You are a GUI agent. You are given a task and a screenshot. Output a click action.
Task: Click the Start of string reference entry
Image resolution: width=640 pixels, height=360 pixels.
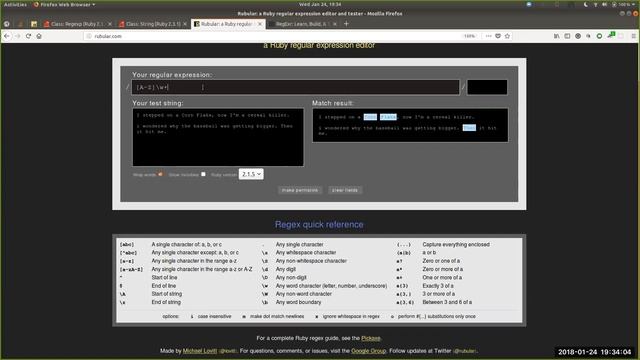click(167, 294)
